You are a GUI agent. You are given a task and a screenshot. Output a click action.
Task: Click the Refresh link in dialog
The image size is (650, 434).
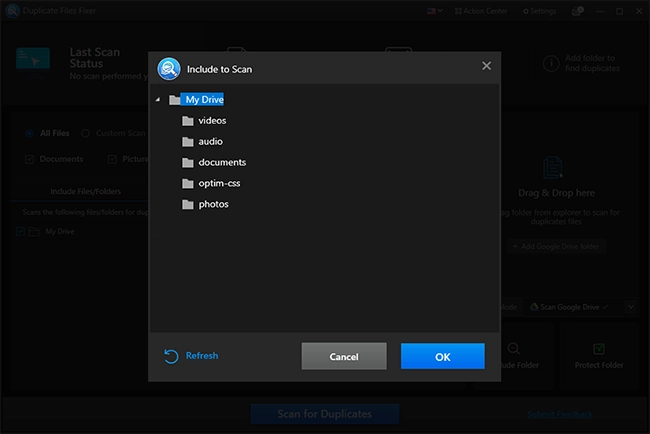coord(201,356)
